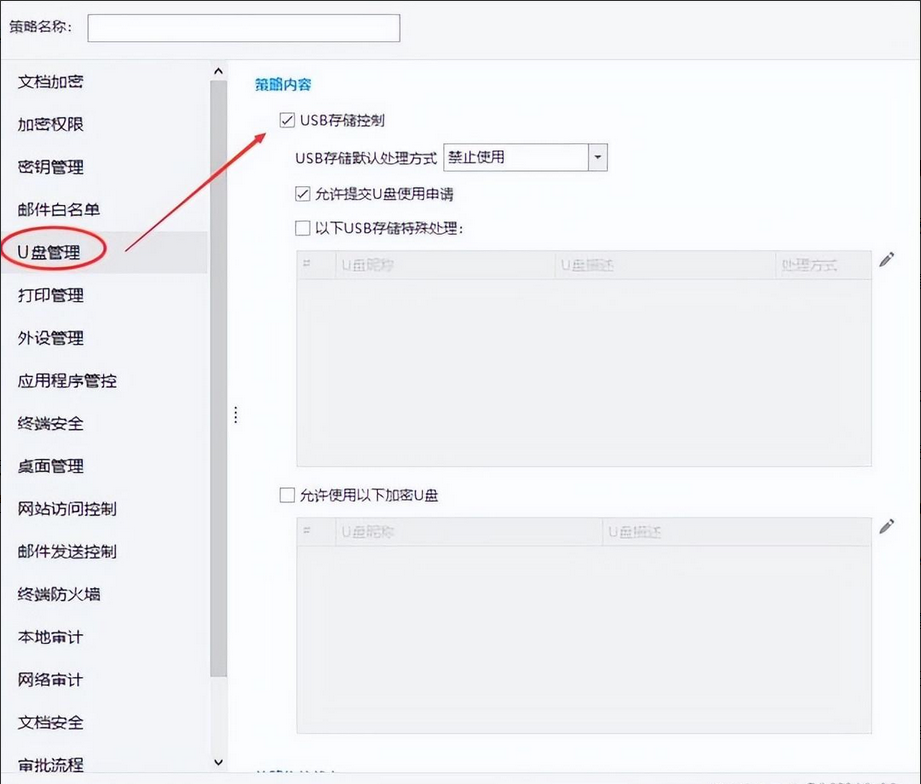Open 打印管理 section

click(51, 295)
